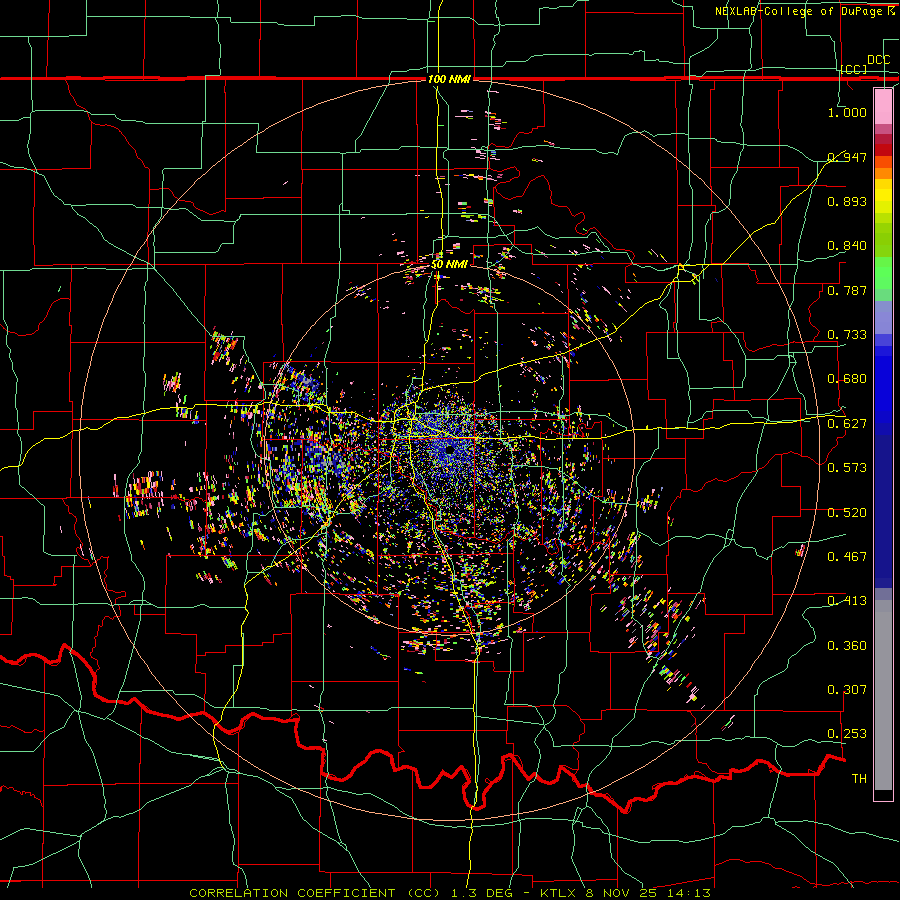Screen dimensions: 900x900
Task: Click the TH label at legend bottom
Action: [859, 779]
